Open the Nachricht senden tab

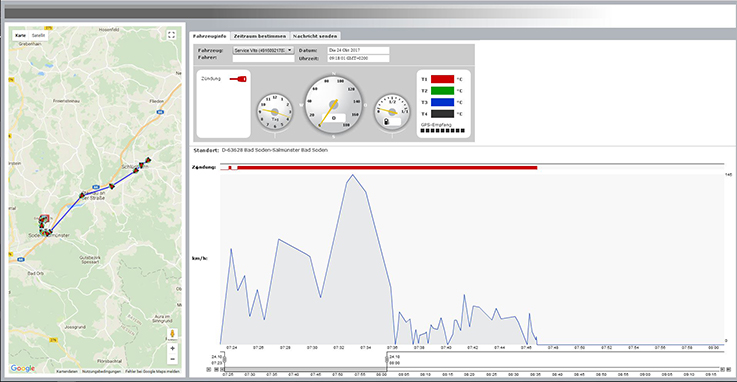coord(314,36)
